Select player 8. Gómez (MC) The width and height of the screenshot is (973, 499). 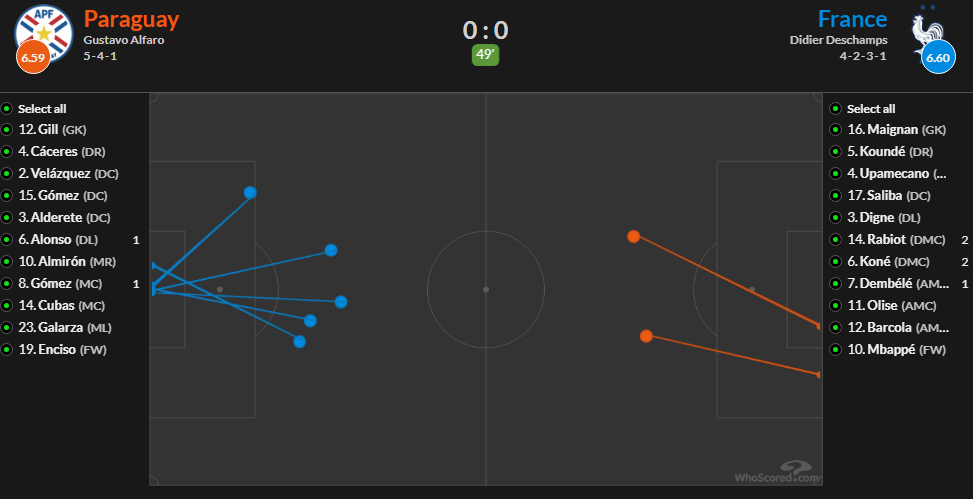point(60,284)
